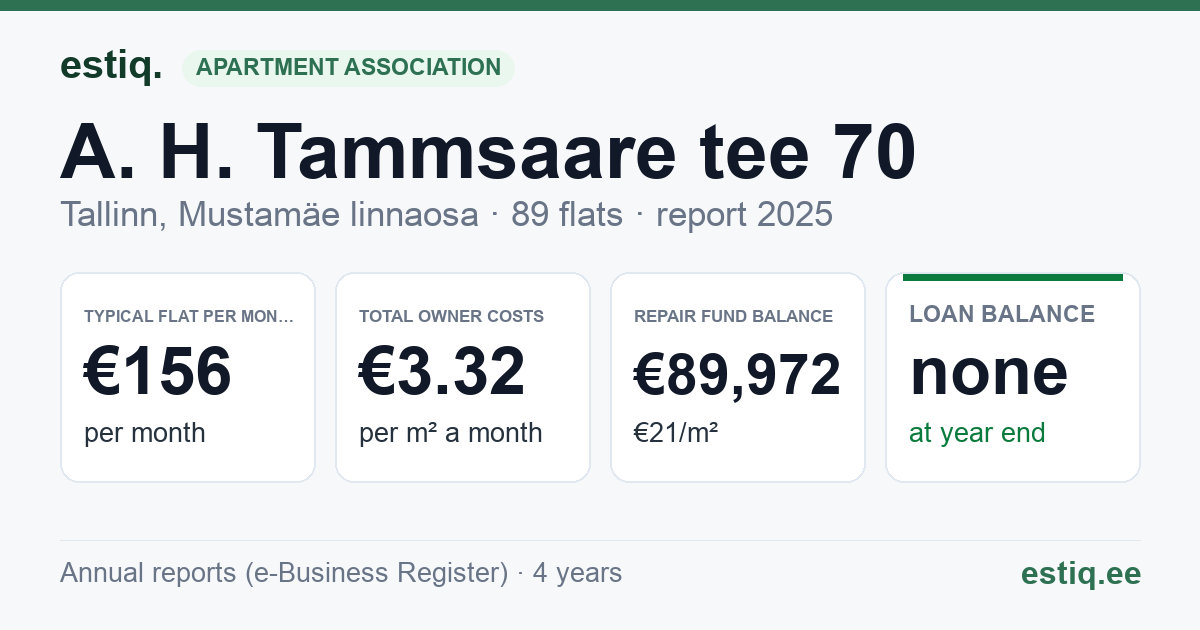
Task: Select the APARTMENT ASSOCIATION badge
Action: [348, 68]
